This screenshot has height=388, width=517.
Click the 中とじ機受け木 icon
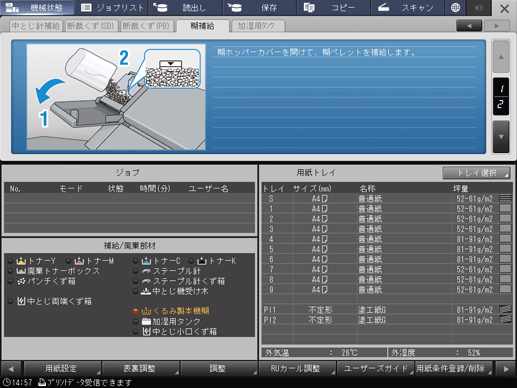[146, 291]
